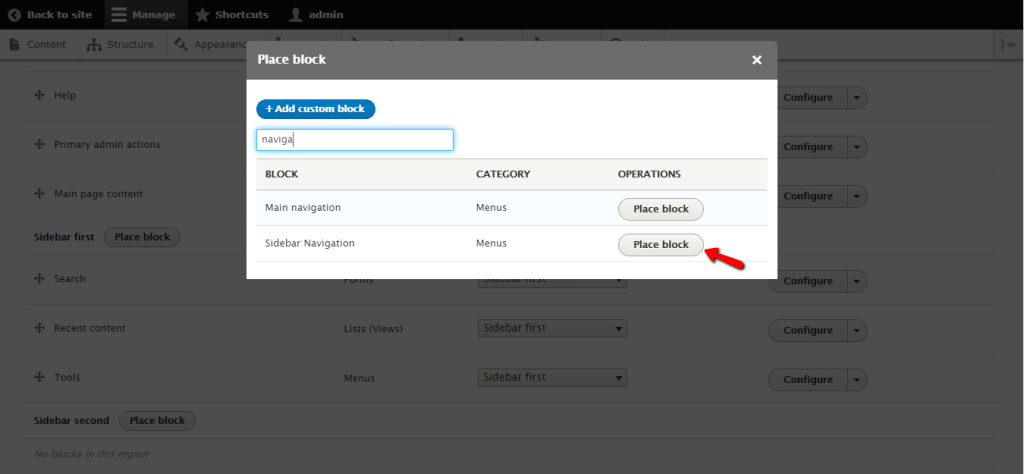Click the Recent content block label

(90, 328)
